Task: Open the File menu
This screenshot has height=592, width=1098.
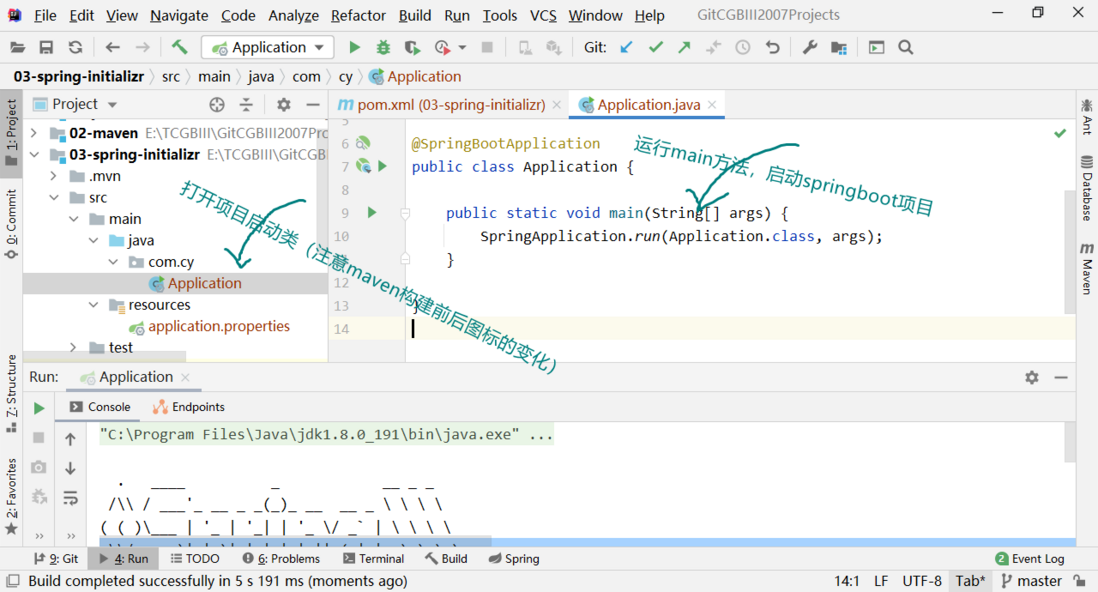Action: click(46, 15)
